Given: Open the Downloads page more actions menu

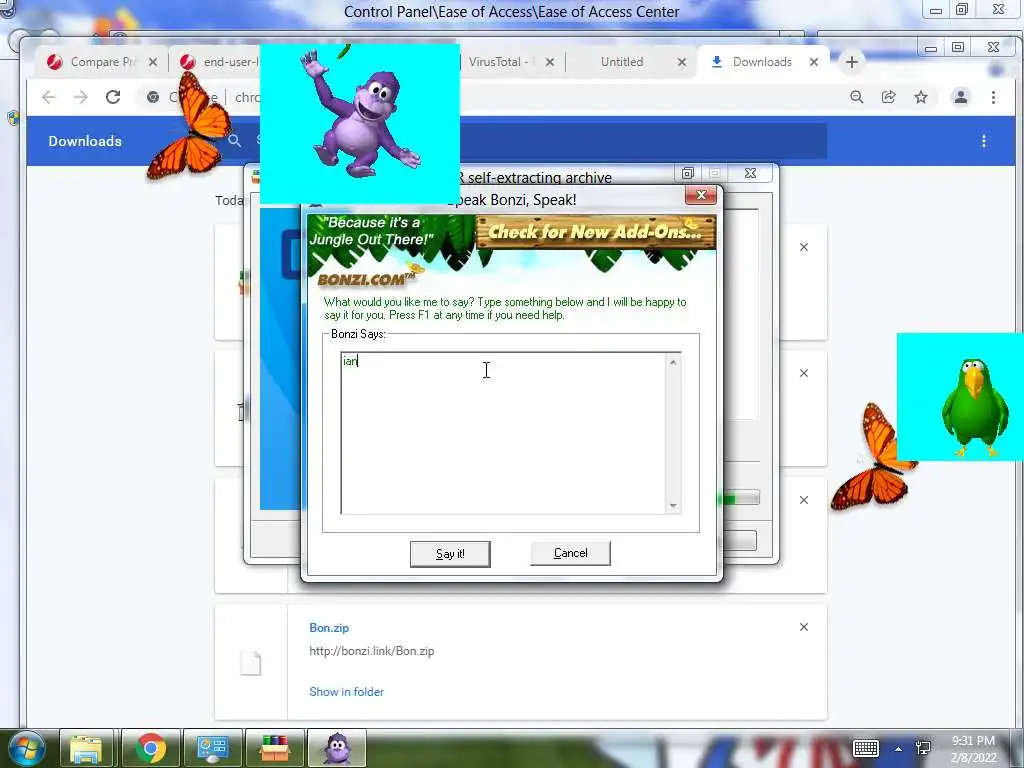Looking at the screenshot, I should click(984, 141).
